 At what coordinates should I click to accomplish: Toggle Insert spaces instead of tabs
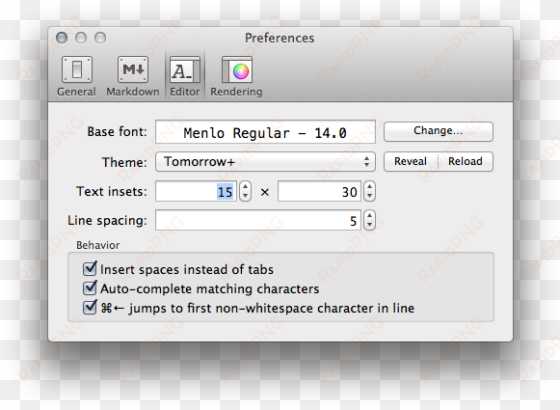(x=90, y=269)
